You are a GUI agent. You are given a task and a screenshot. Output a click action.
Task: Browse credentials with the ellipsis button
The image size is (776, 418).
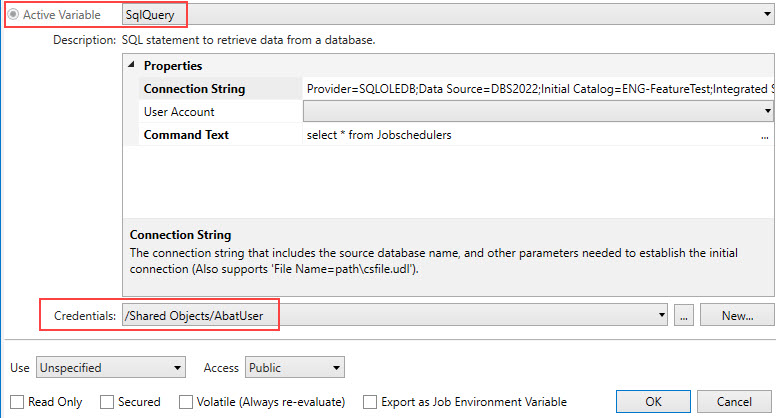click(x=683, y=315)
